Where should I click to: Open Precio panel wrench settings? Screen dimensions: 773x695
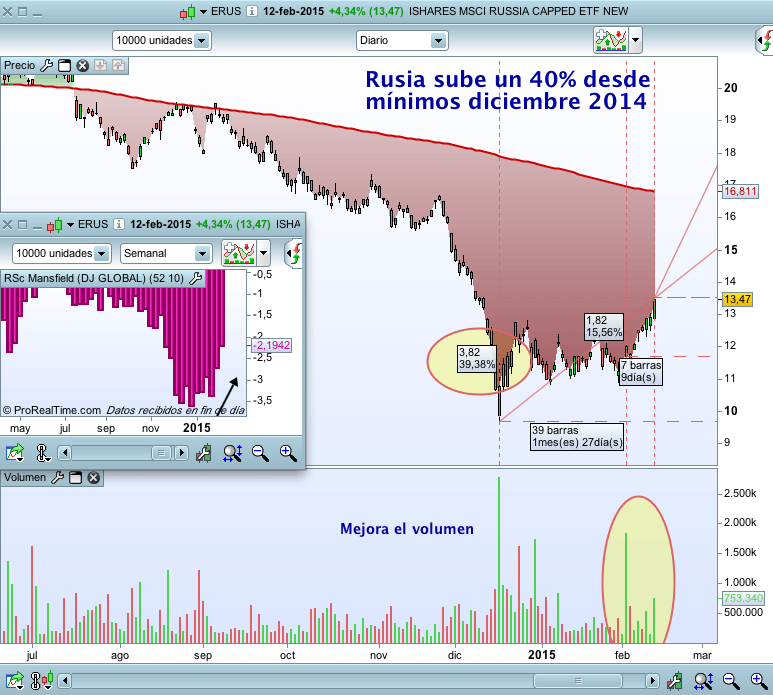click(46, 65)
